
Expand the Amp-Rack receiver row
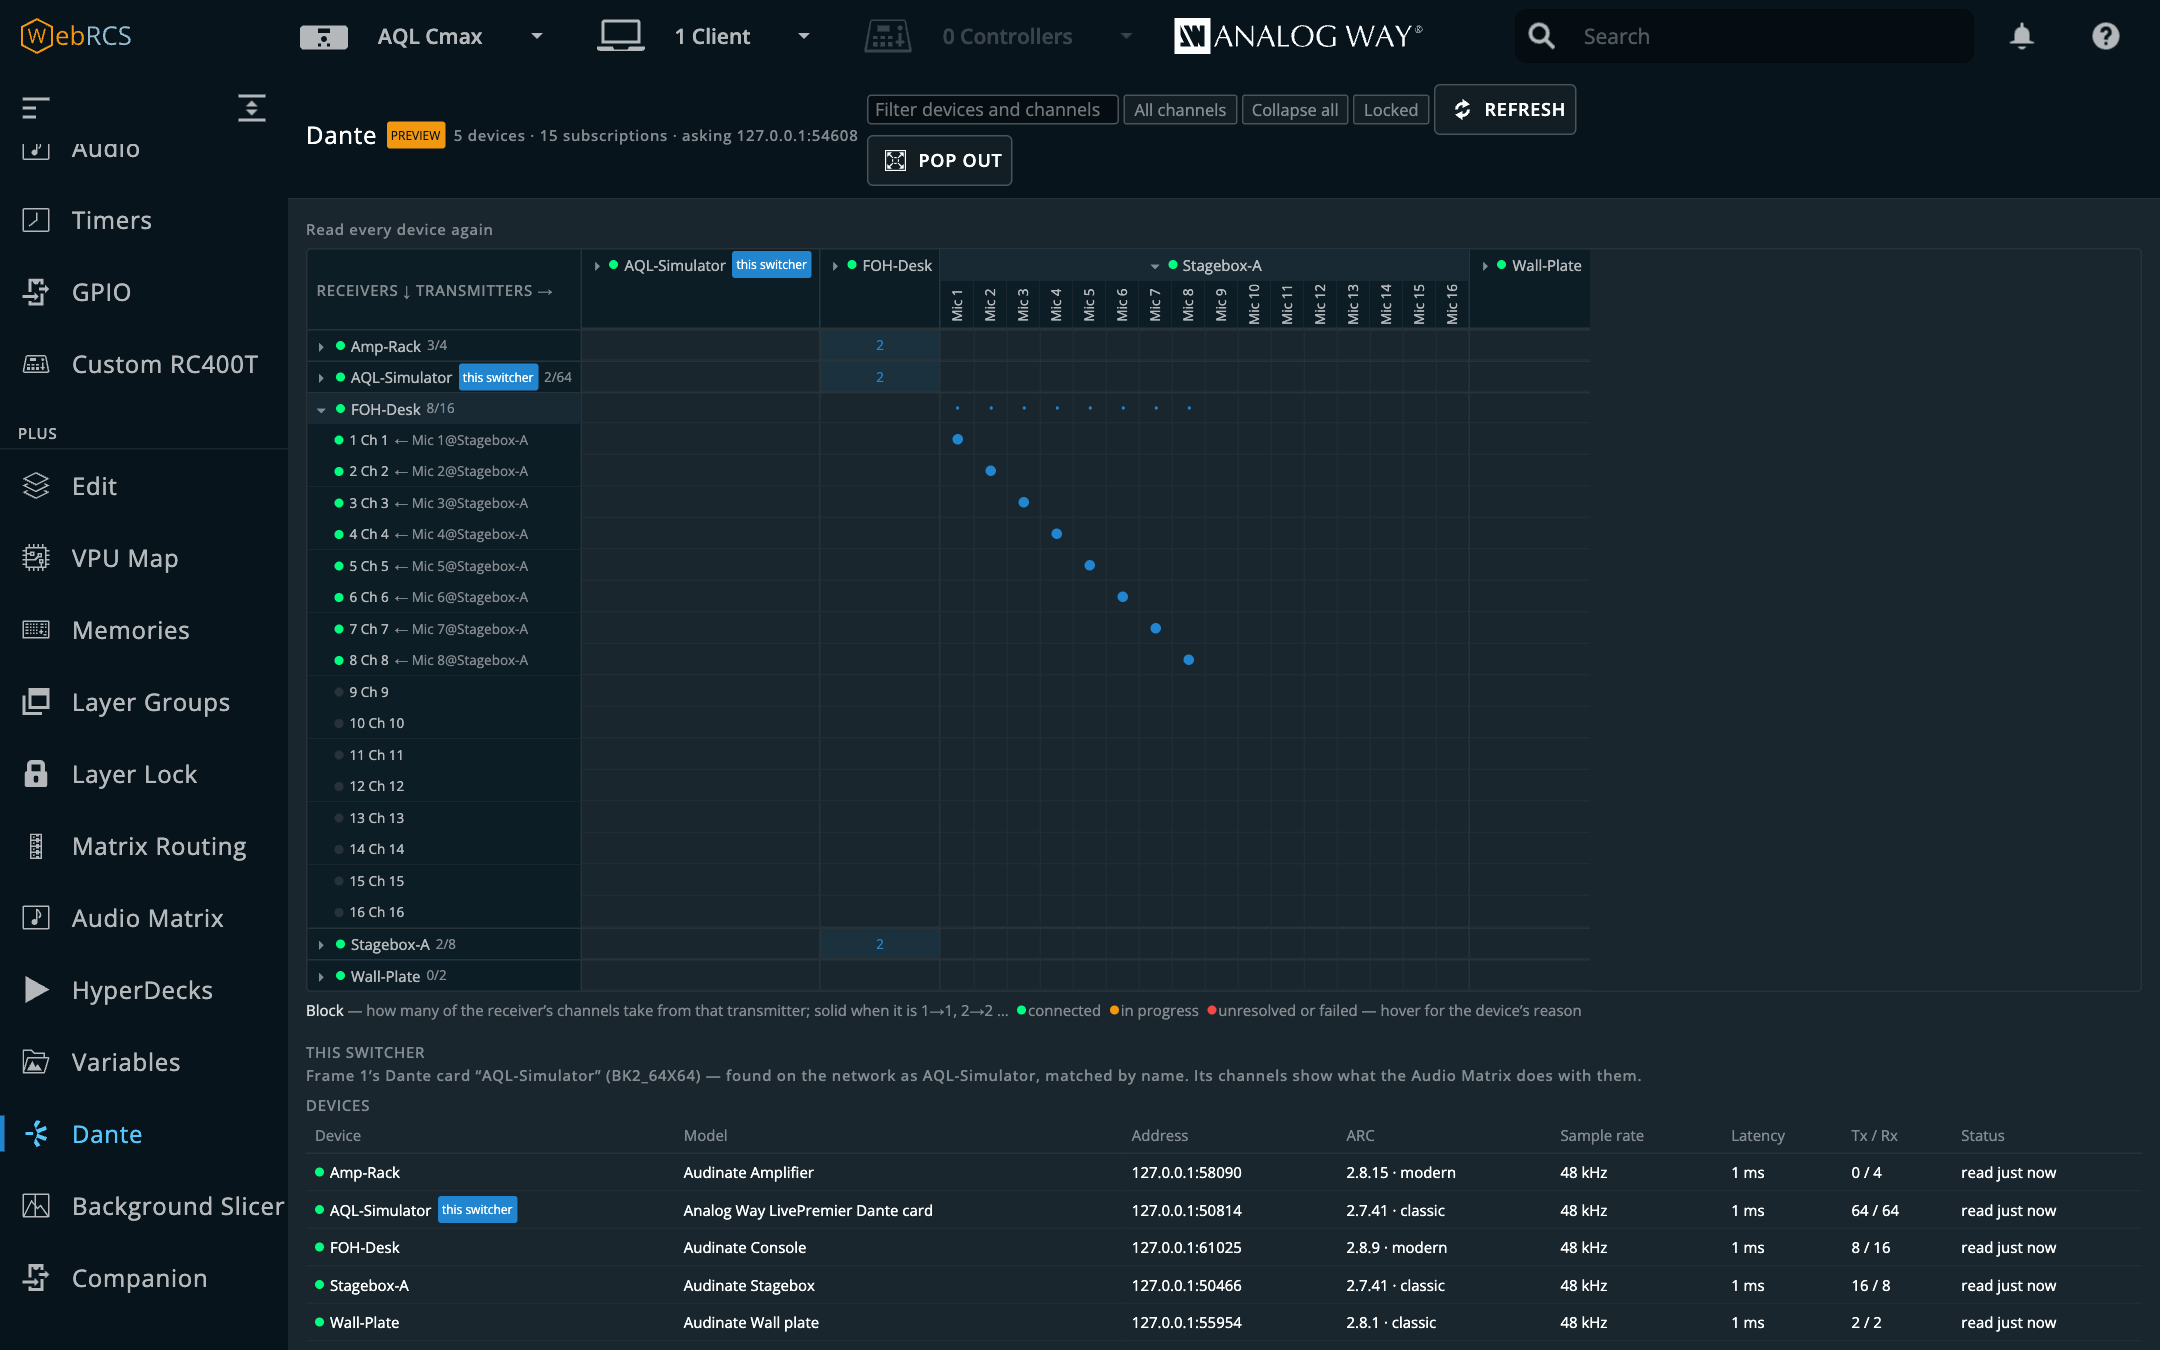click(x=321, y=346)
